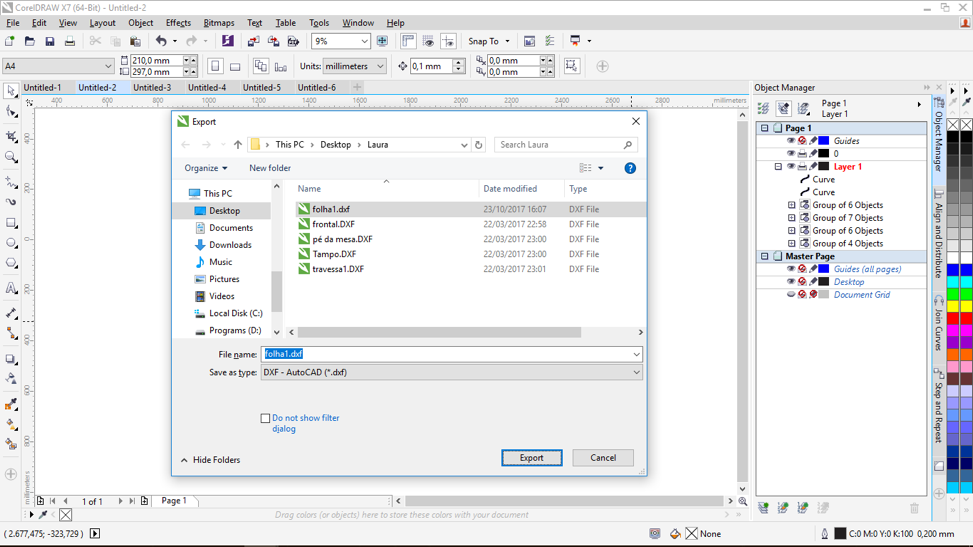Click the Name column header

click(x=309, y=189)
